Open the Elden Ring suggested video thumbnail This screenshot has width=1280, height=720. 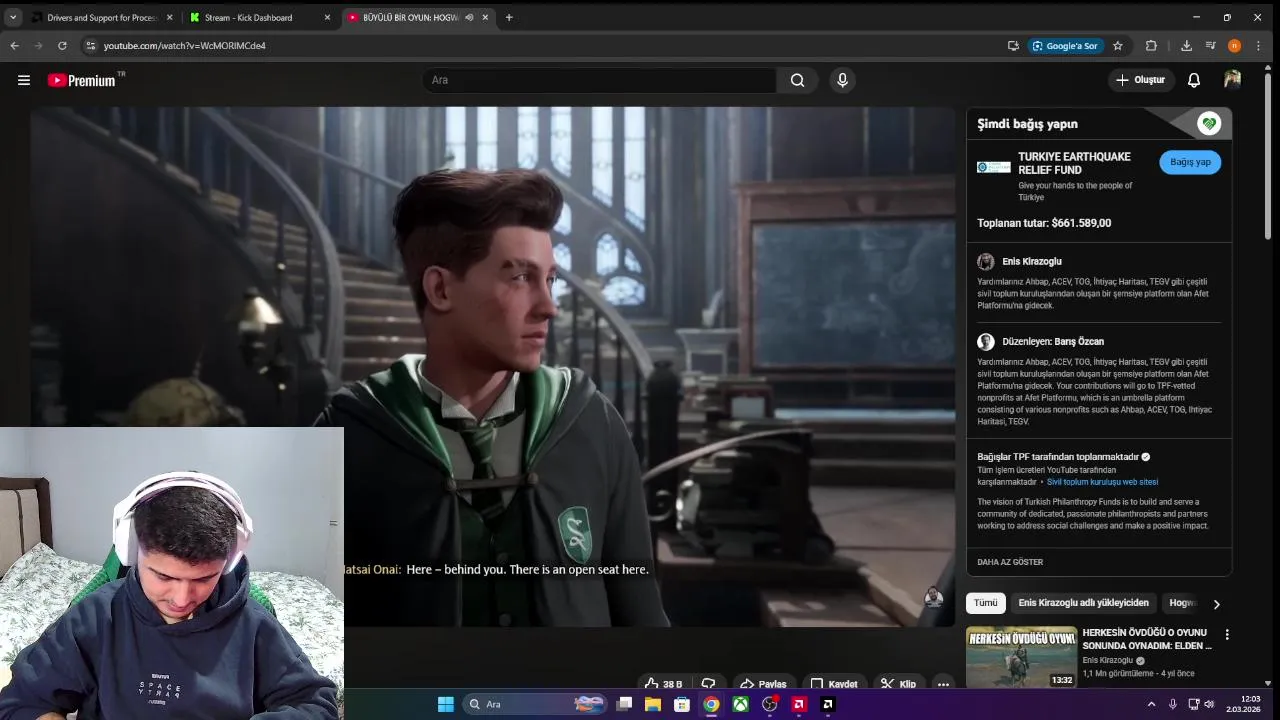point(1021,657)
